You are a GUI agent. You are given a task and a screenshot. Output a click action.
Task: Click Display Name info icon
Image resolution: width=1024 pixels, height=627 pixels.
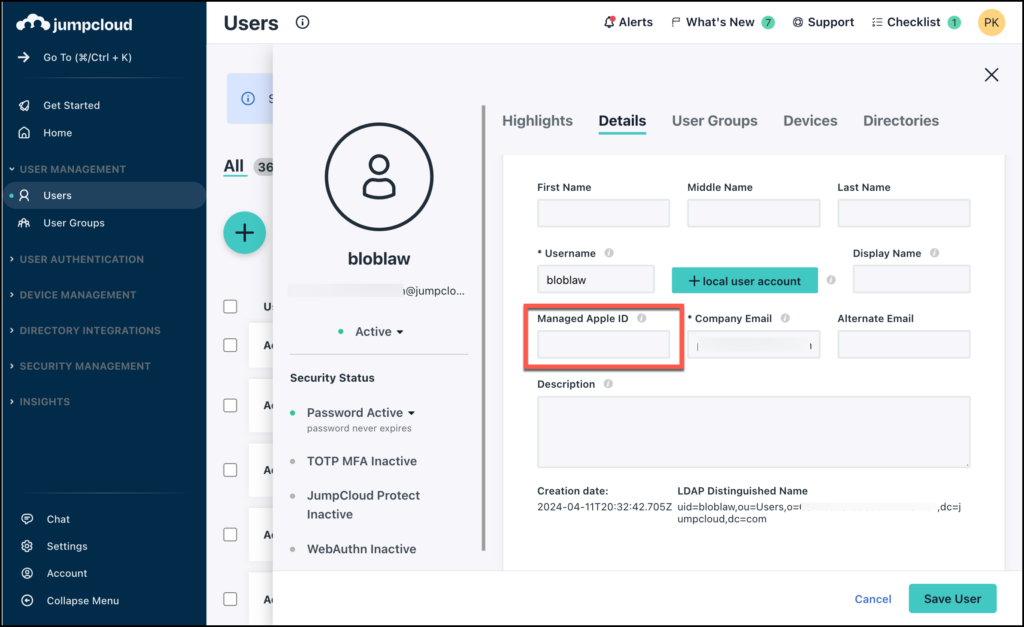coord(935,253)
